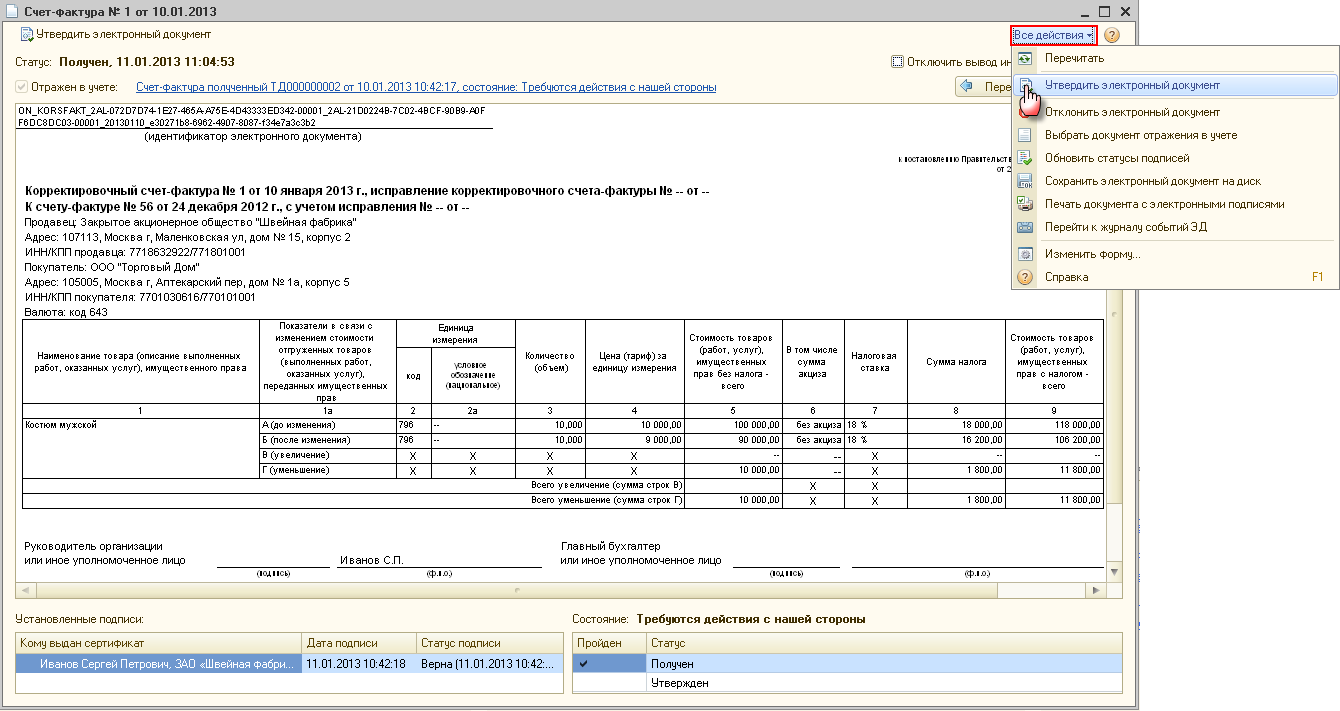Open the Счет-фактура полученный ТД000000002 link
Screen dimensions: 1340x711
click(426, 88)
